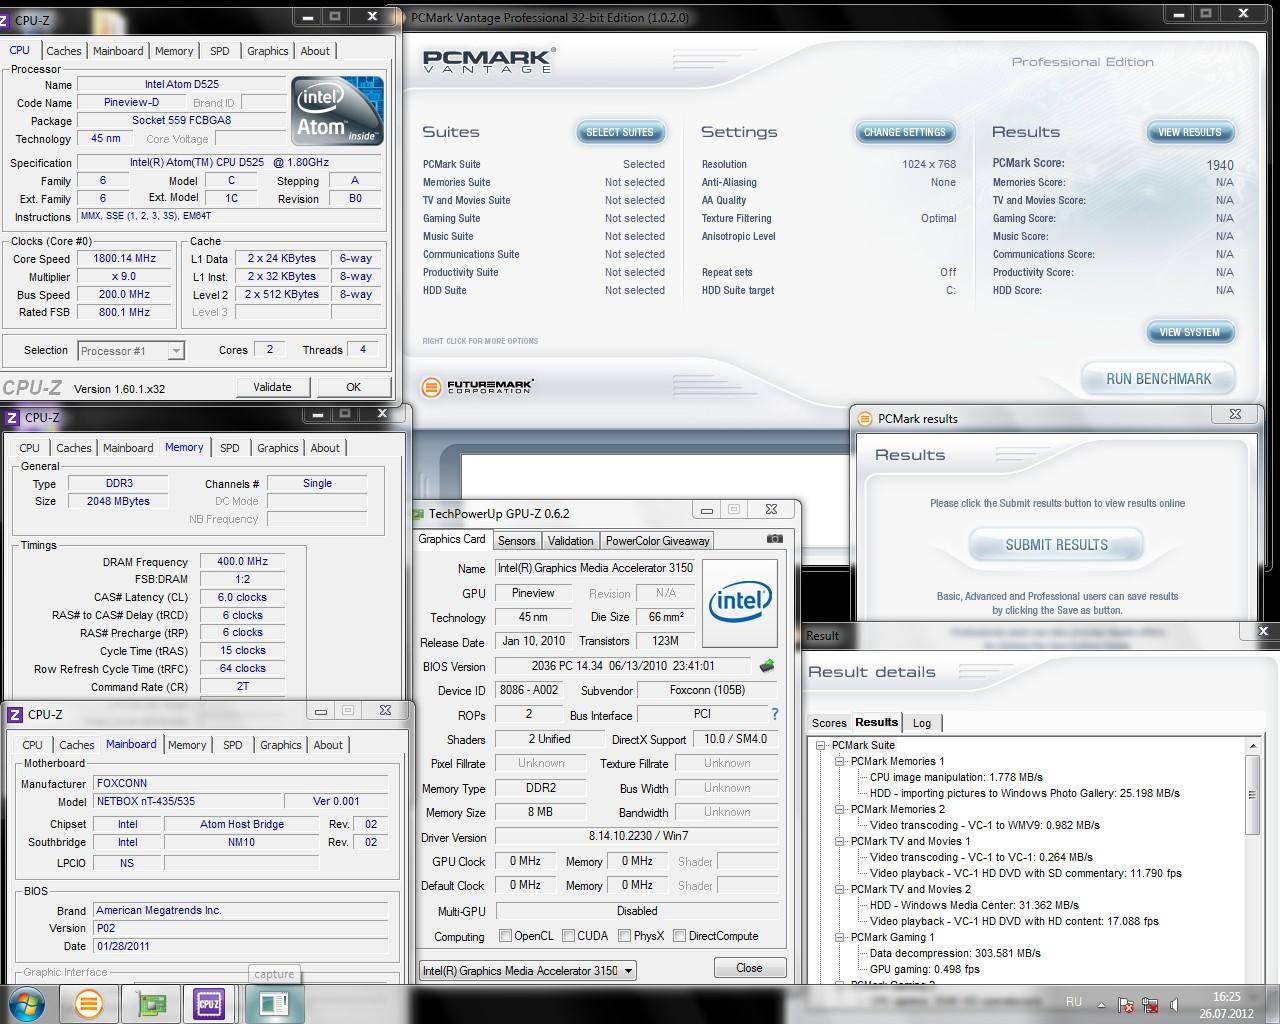Select the 'CPU image manipulation: 1.778 MB/s' row

956,777
